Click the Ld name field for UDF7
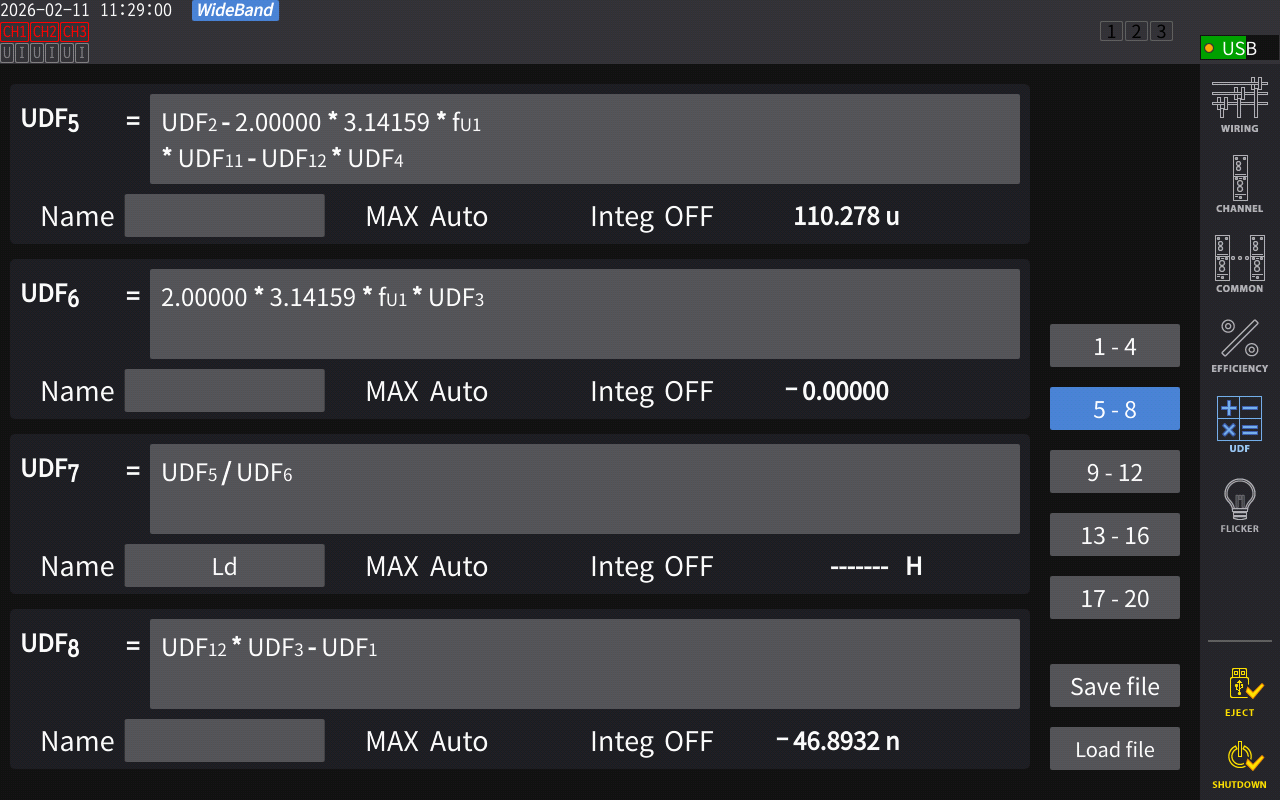The image size is (1280, 800). (x=224, y=566)
